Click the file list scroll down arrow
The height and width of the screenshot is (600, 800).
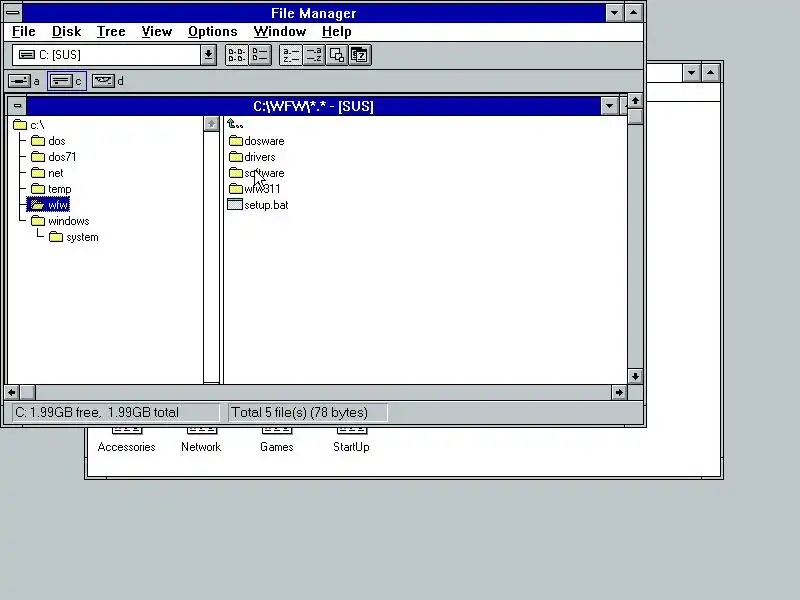635,377
